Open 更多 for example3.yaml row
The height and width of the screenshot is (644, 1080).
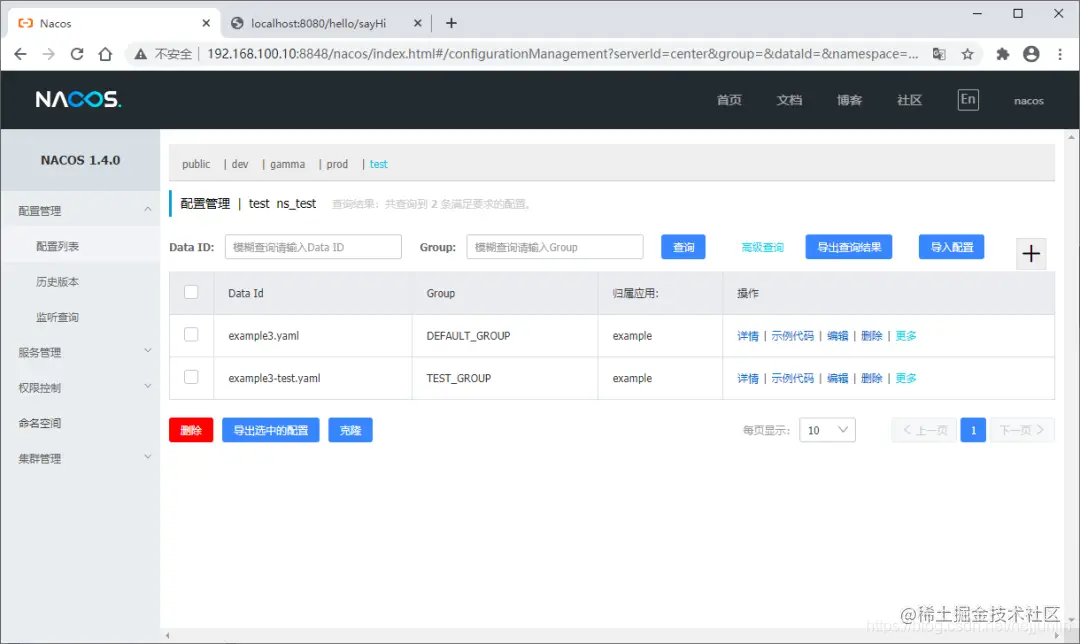(906, 335)
